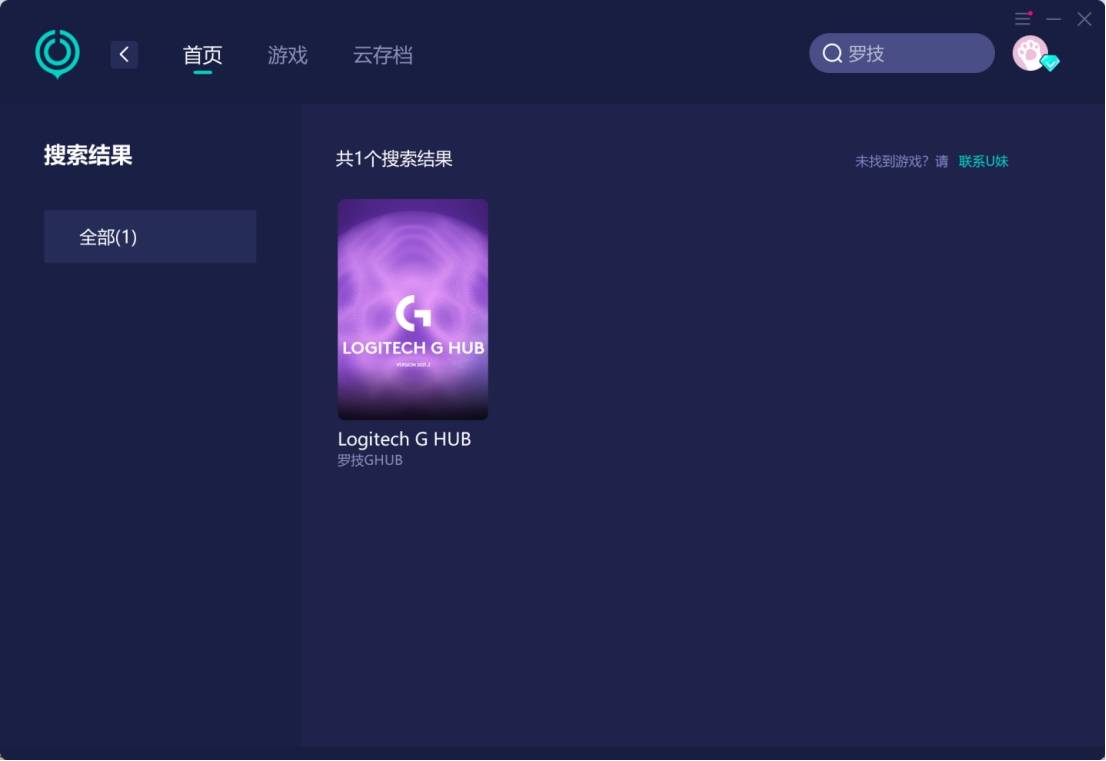
Task: Switch to the 首页 tab
Action: [202, 55]
